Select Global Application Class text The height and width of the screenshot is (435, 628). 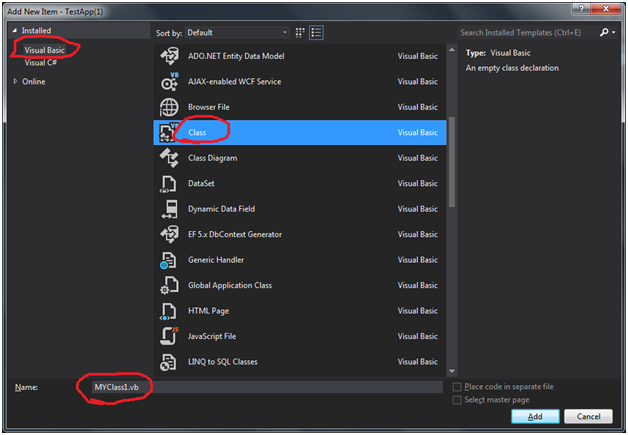(x=230, y=286)
